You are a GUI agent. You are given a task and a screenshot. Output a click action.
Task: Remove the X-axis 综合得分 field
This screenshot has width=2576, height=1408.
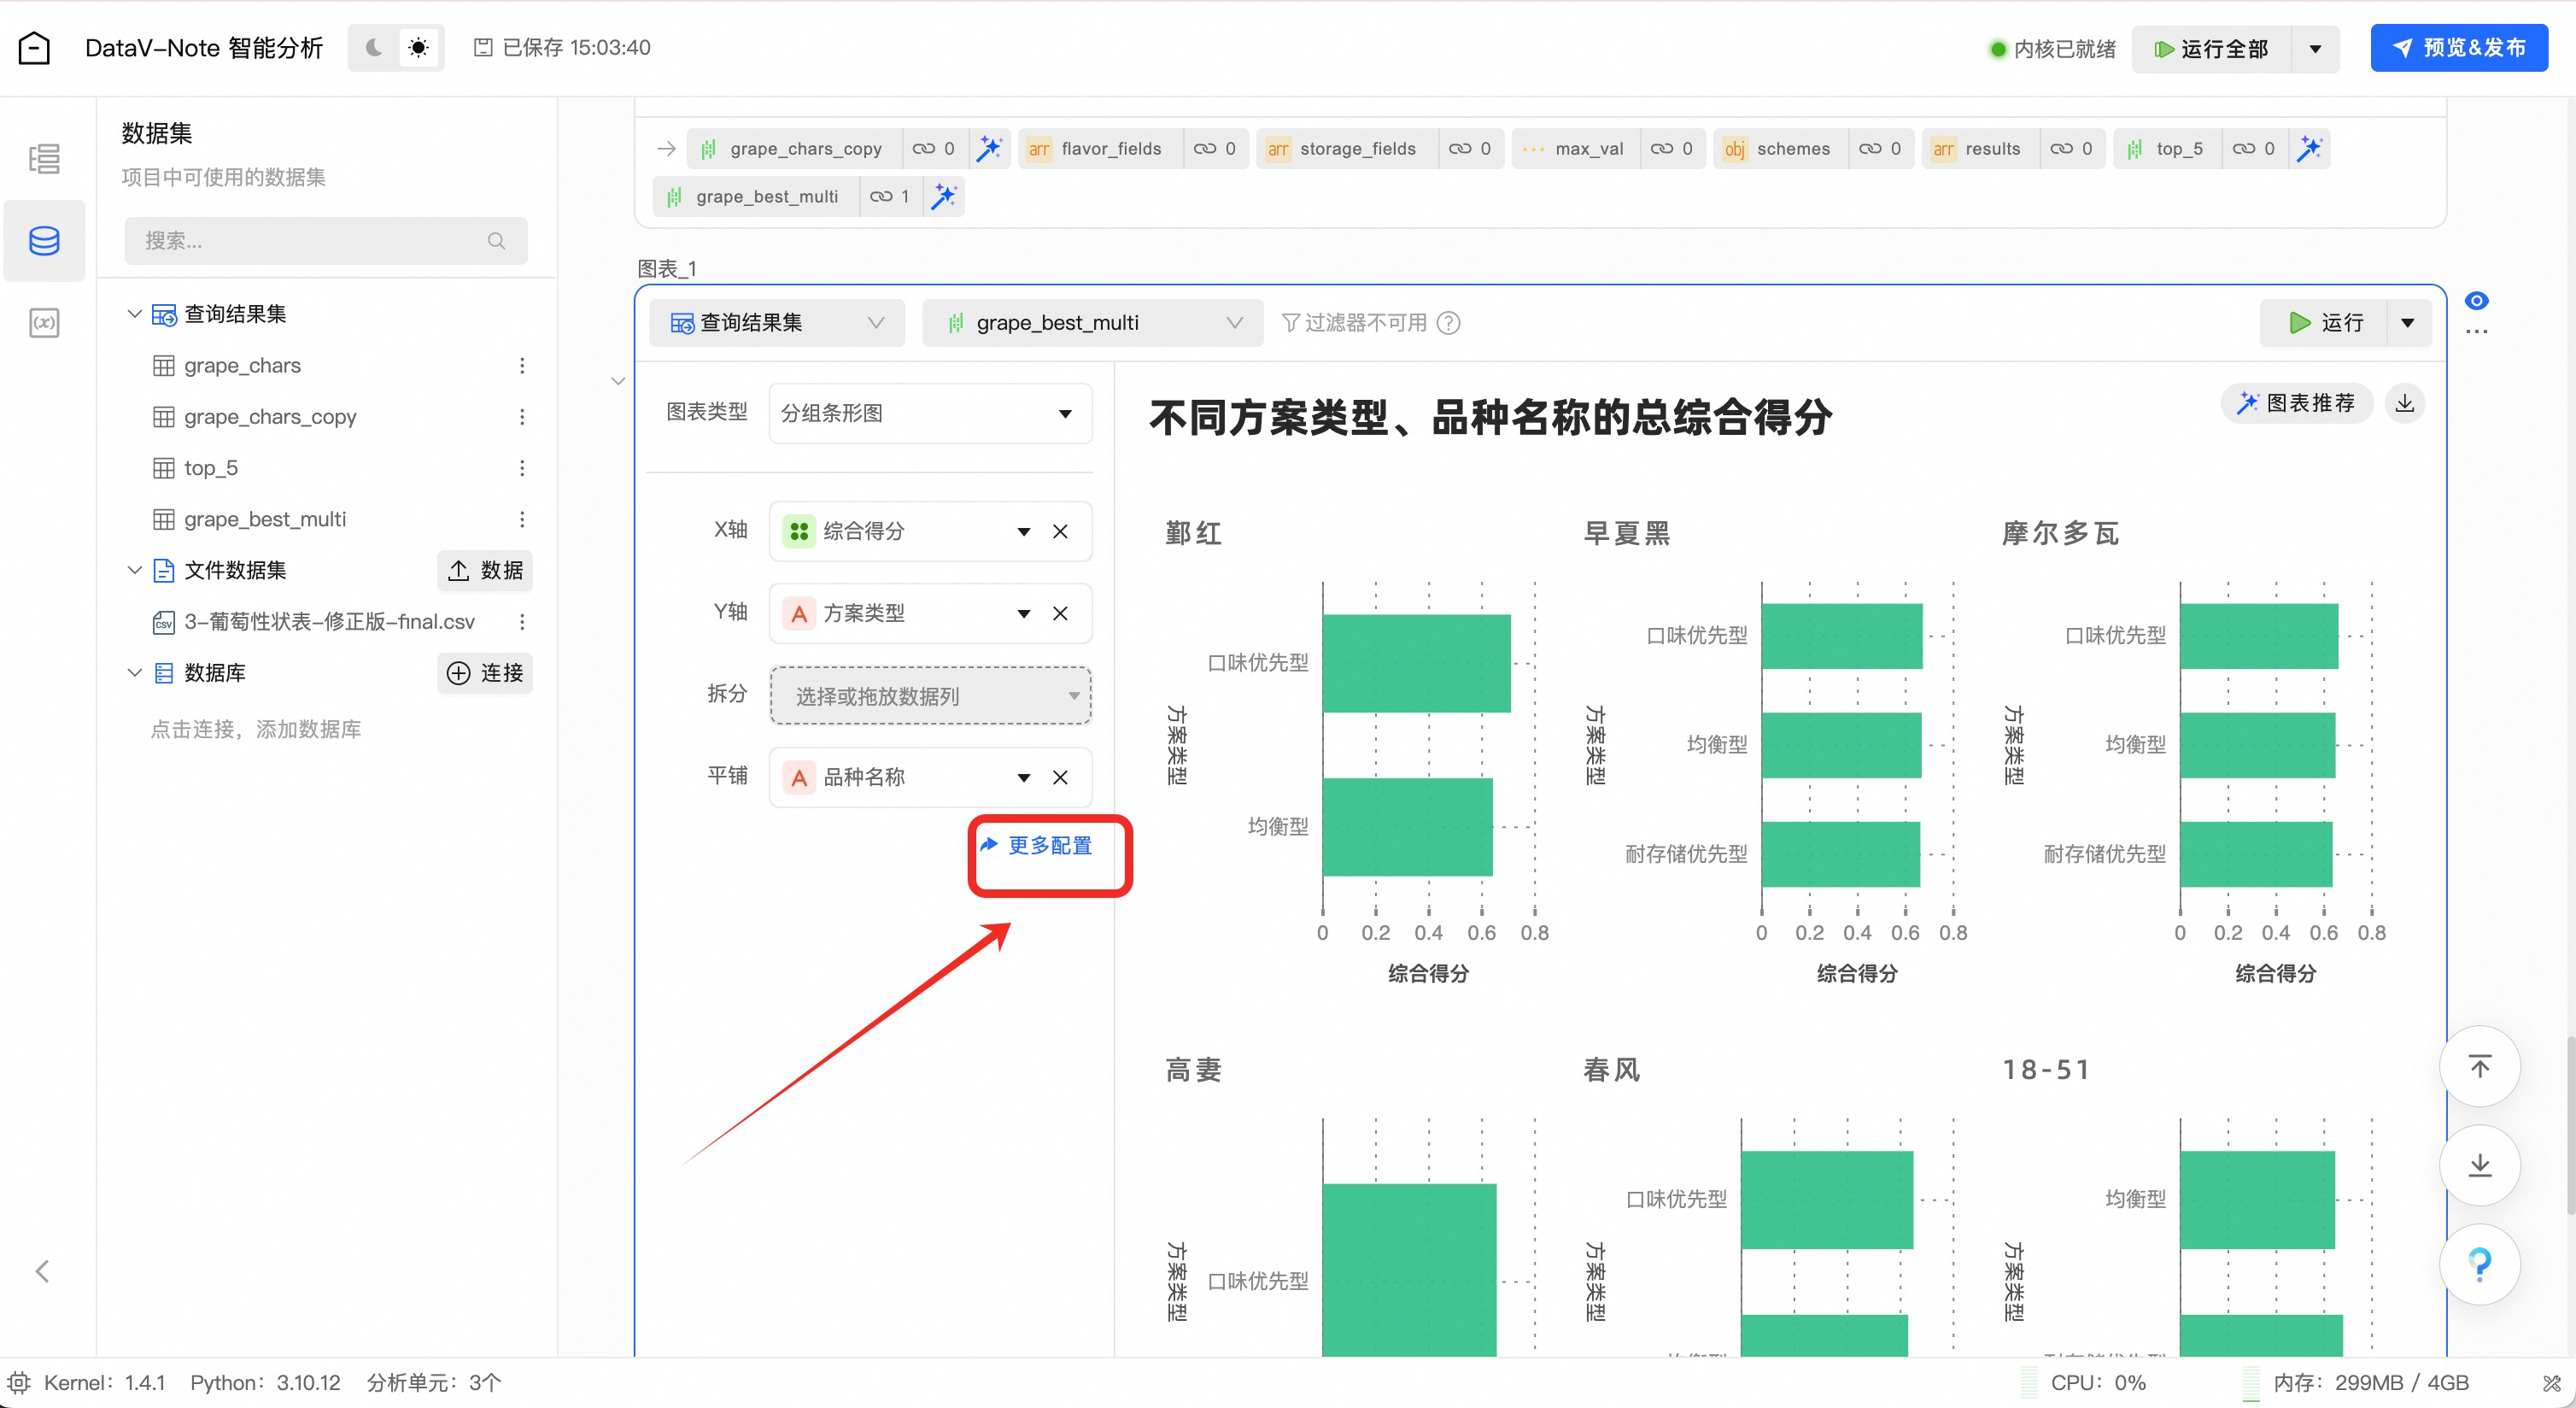1060,531
